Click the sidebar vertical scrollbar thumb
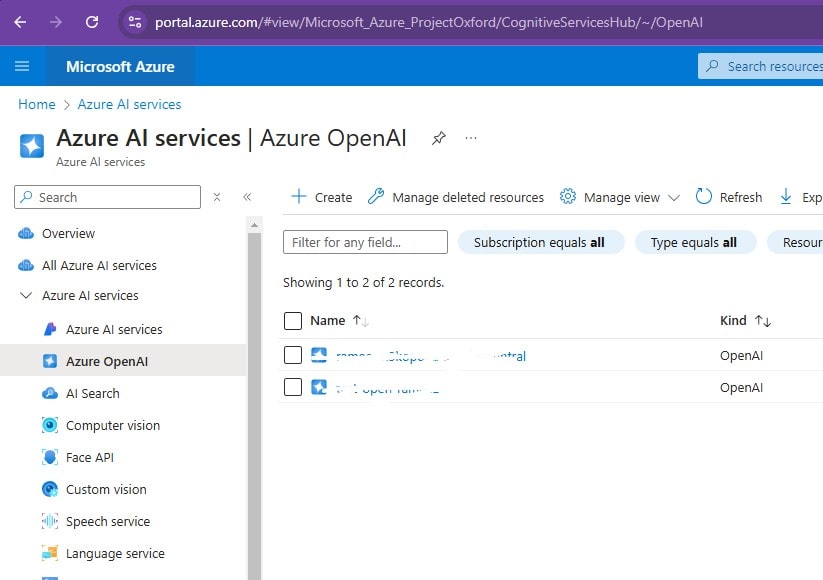 (255, 407)
